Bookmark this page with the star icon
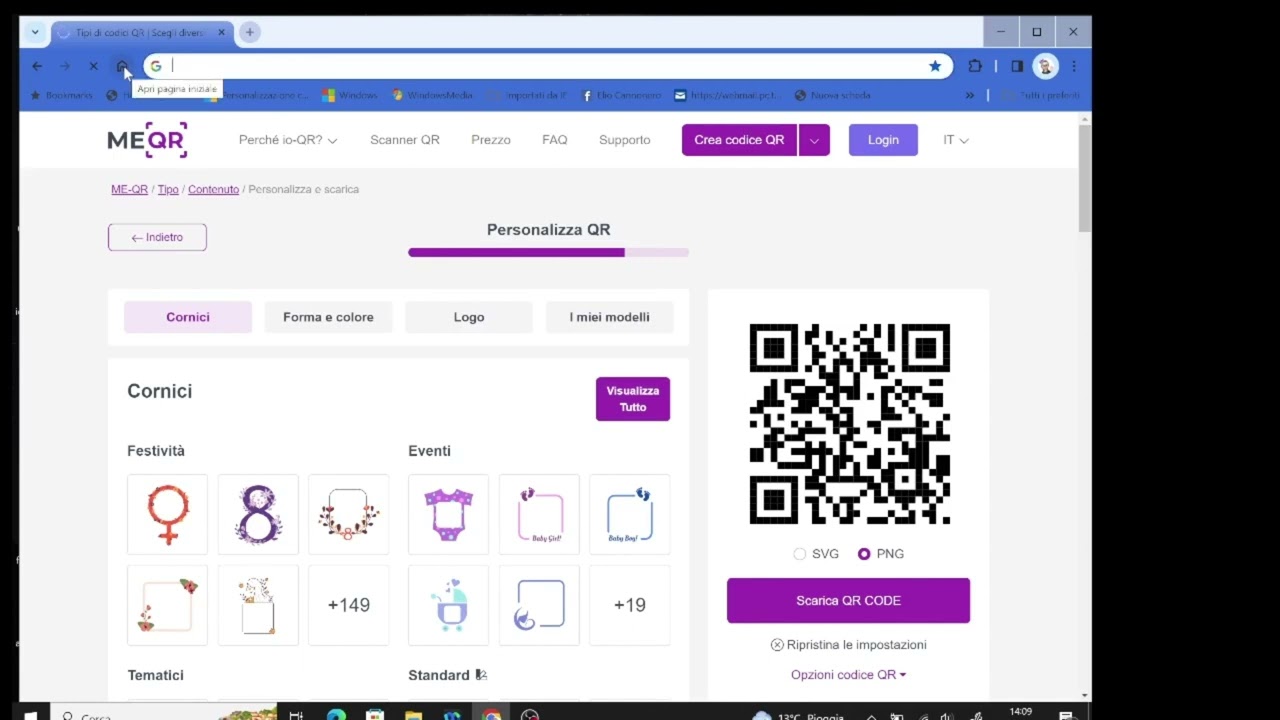1280x720 pixels. click(935, 66)
